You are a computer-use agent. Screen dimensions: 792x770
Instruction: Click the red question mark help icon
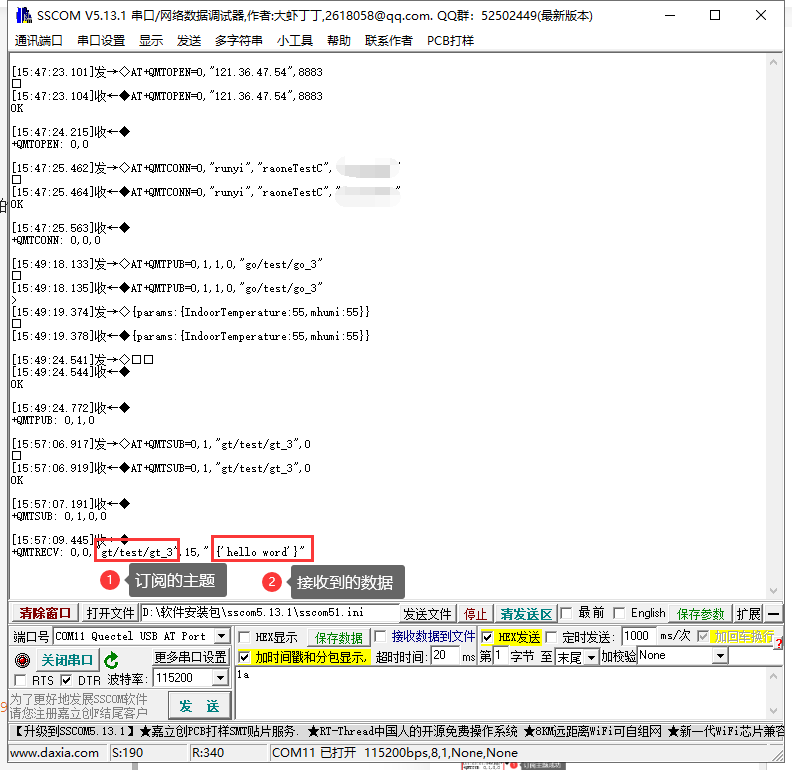point(779,644)
